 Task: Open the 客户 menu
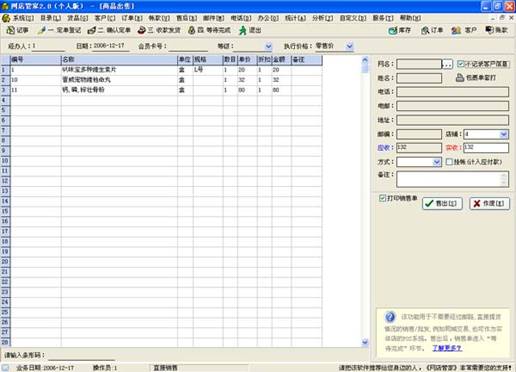(105, 18)
